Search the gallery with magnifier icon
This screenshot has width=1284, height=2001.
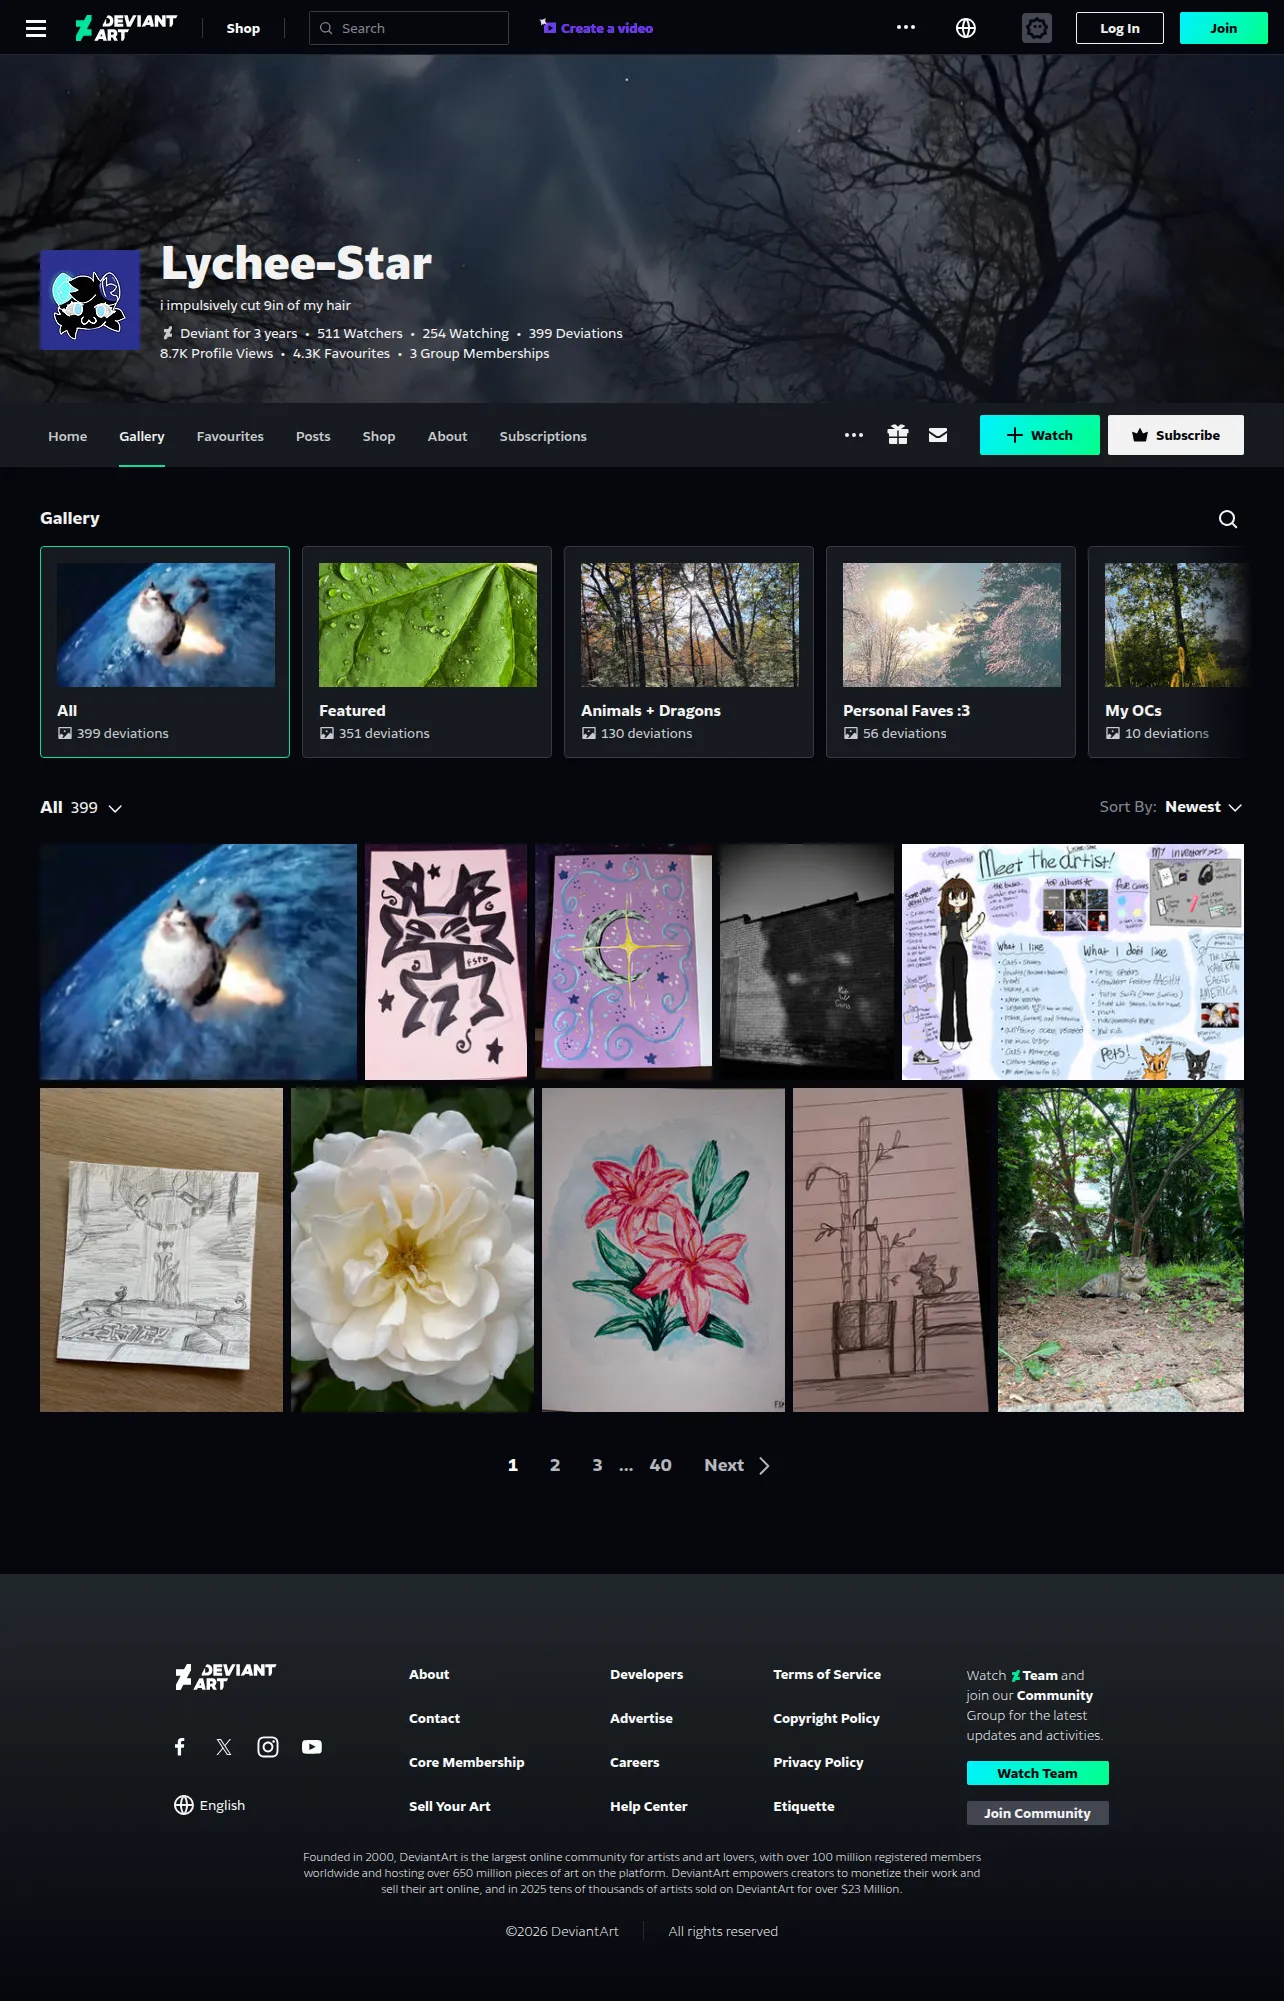1228,519
